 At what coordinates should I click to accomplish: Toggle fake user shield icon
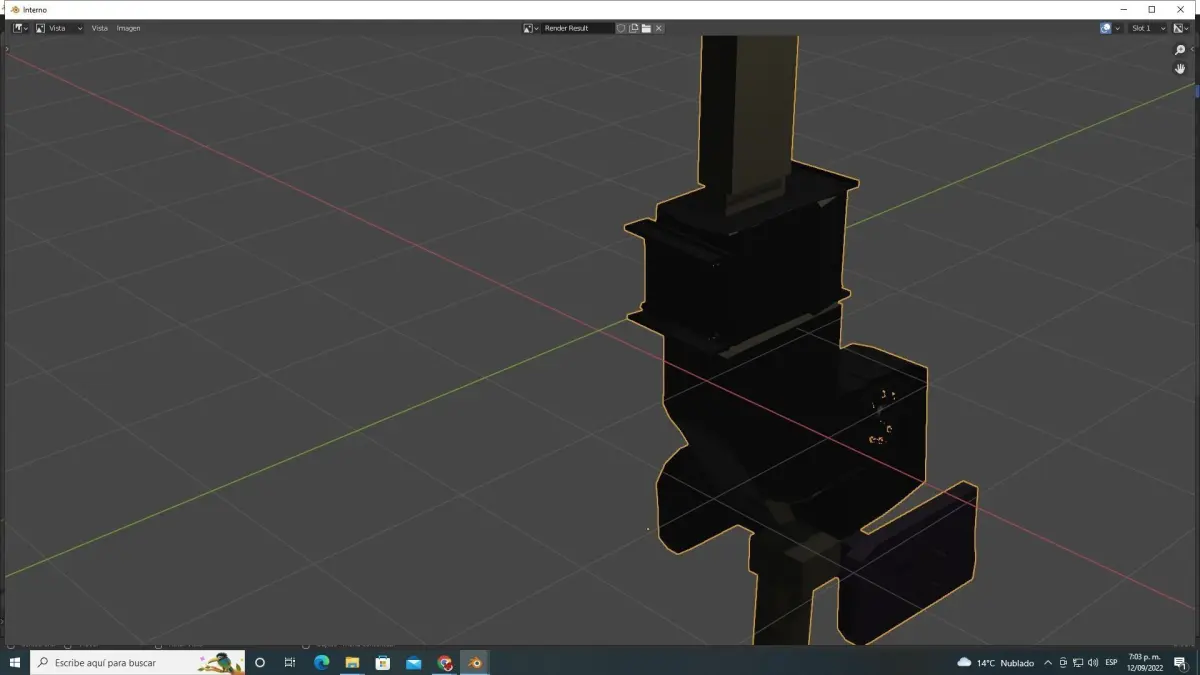(621, 28)
